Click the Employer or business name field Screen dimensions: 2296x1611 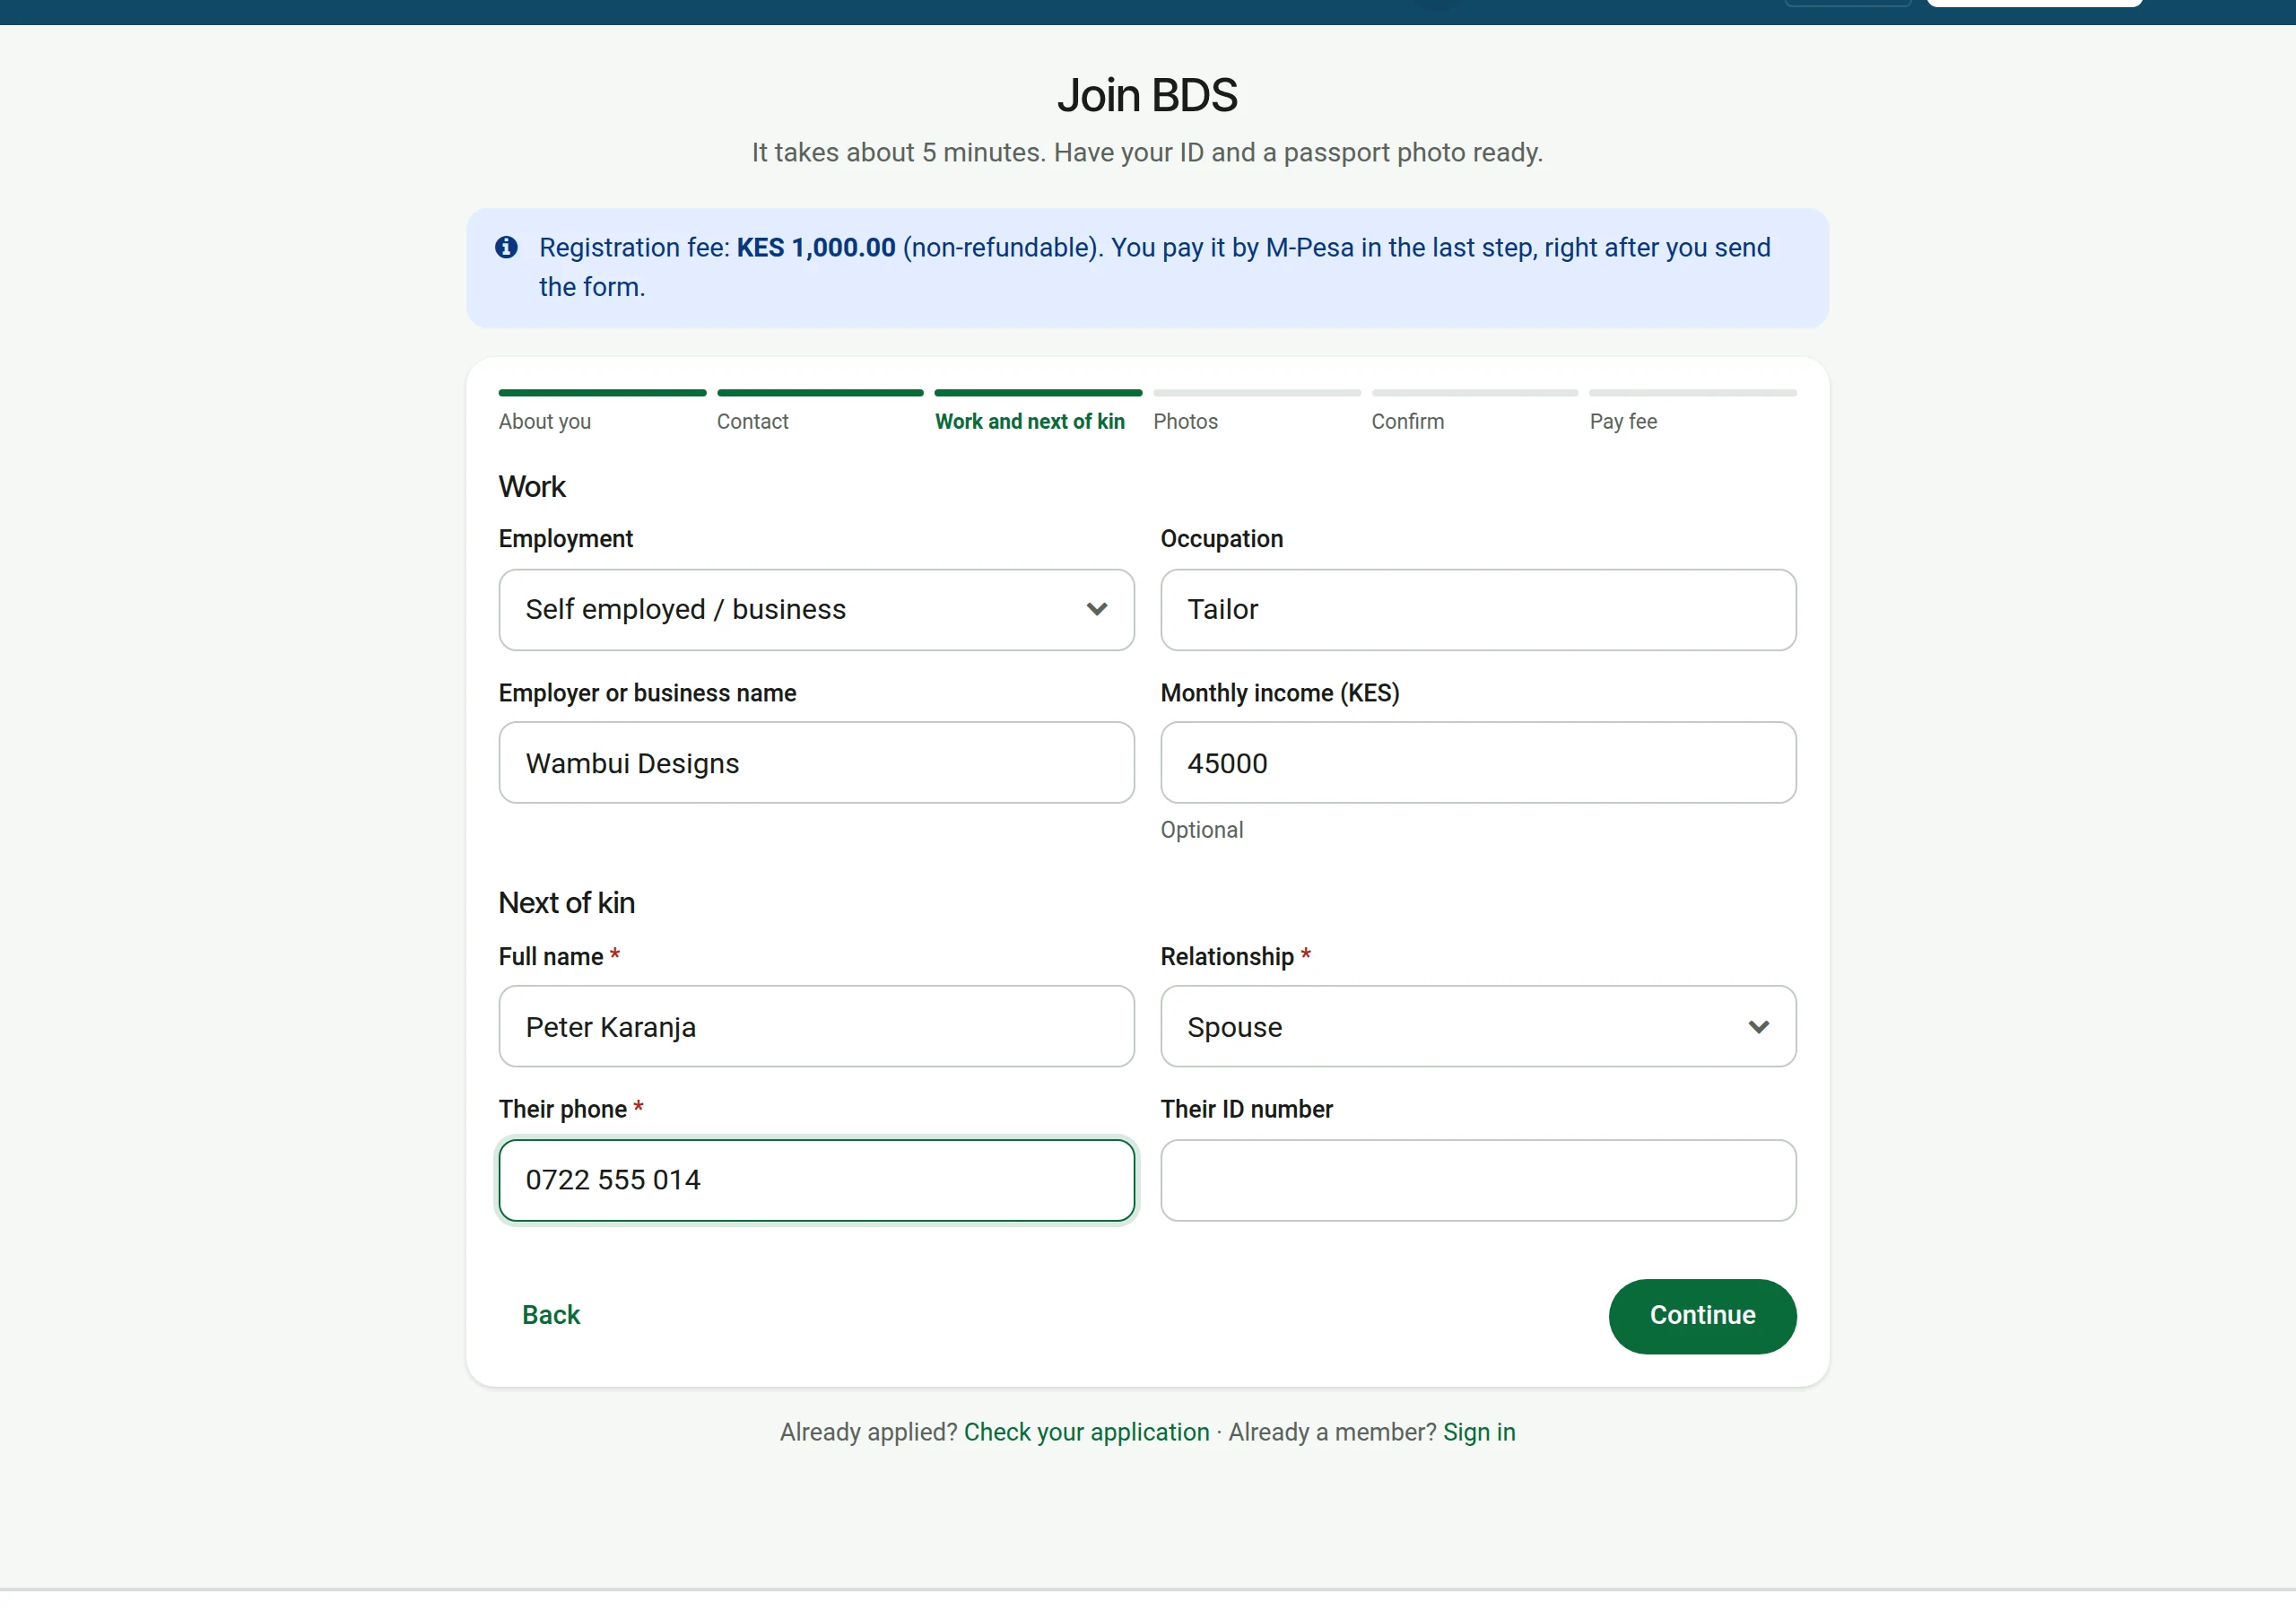pyautogui.click(x=816, y=763)
